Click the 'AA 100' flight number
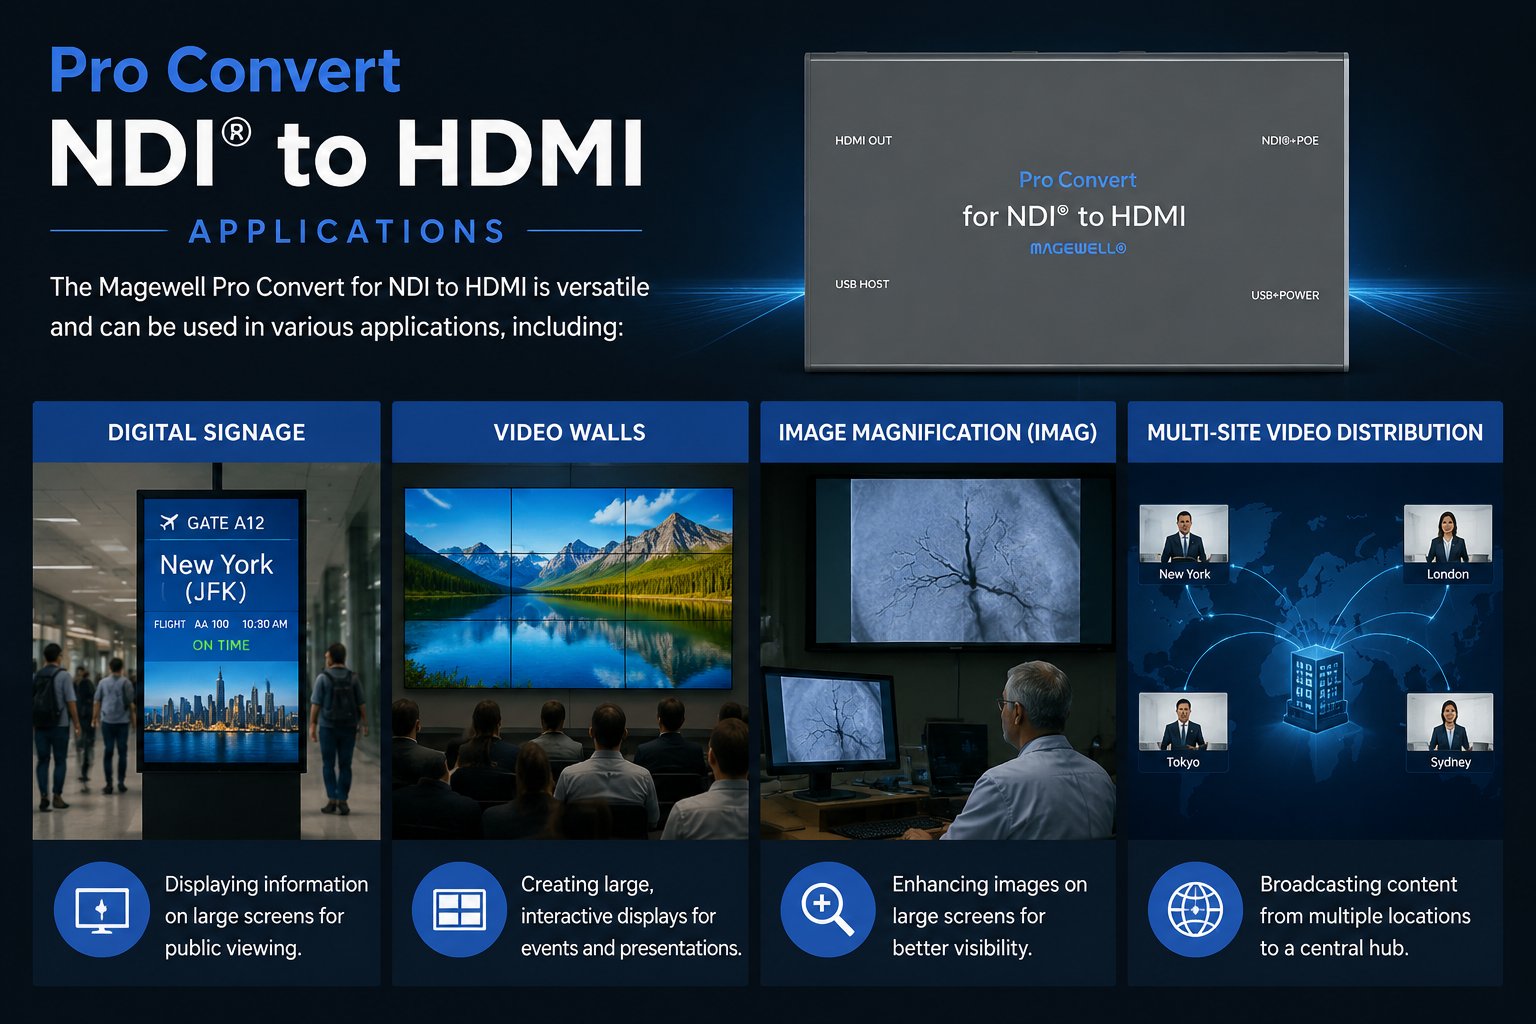The height and width of the screenshot is (1024, 1536). click(212, 624)
